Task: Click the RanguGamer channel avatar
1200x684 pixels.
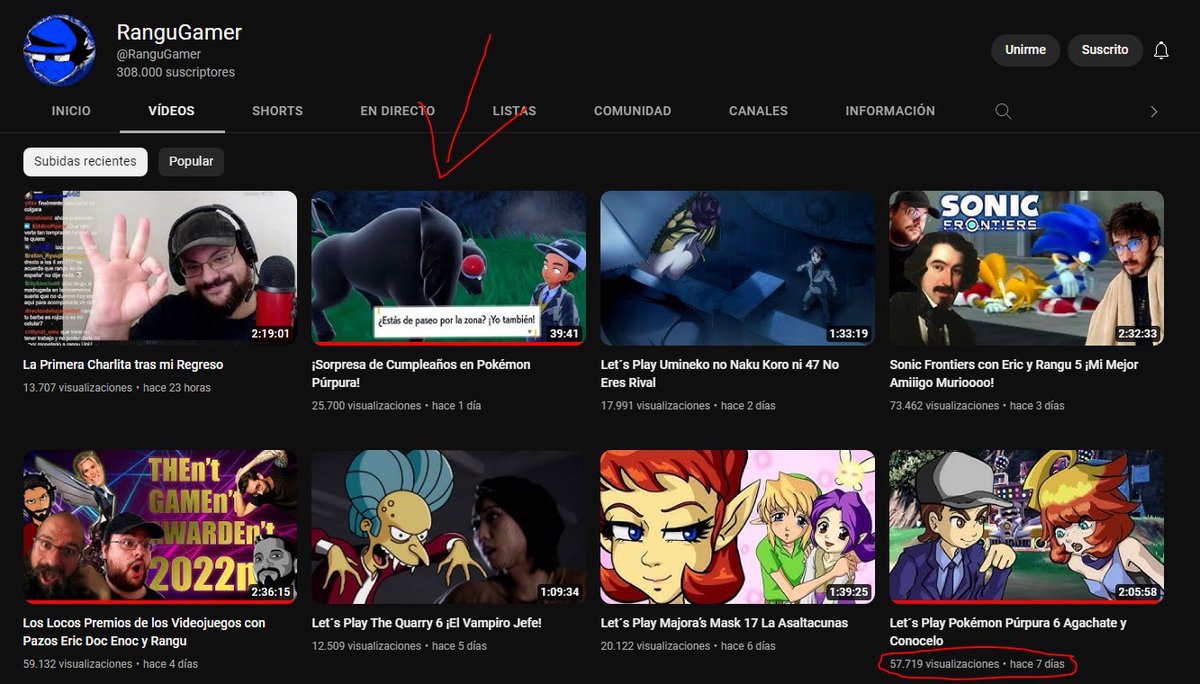Action: pyautogui.click(x=59, y=50)
